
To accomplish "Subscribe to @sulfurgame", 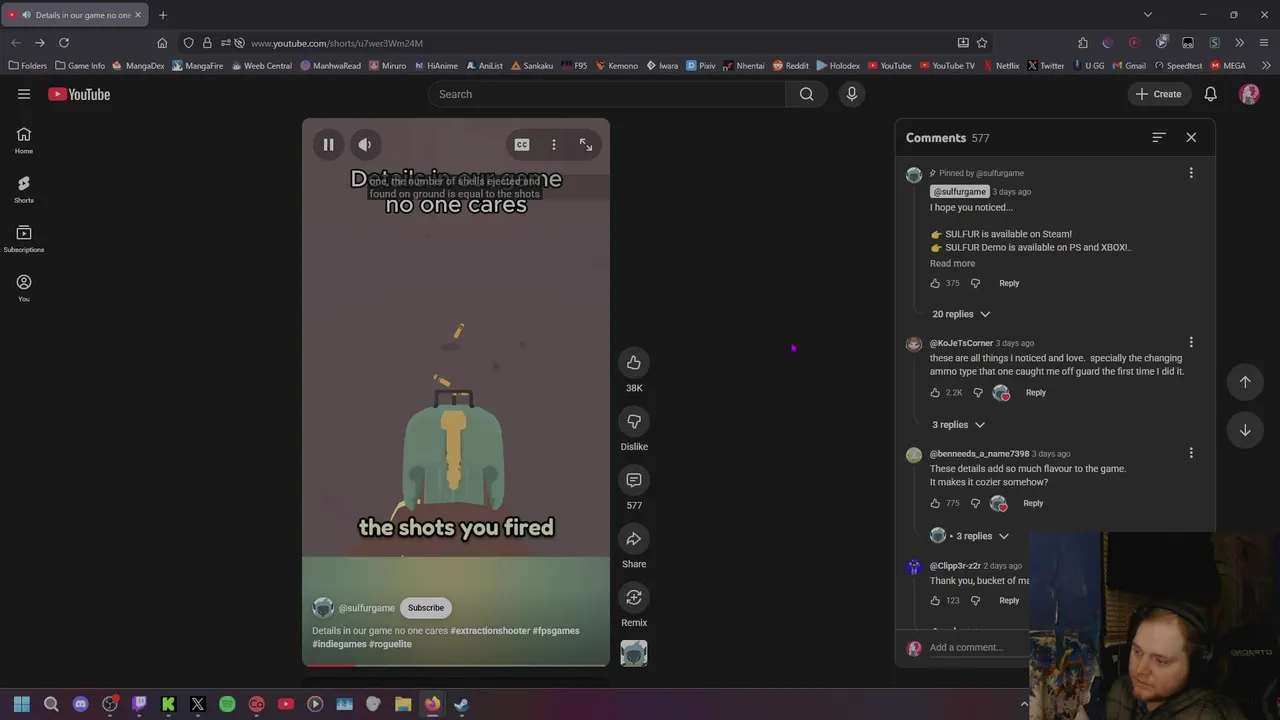I will pyautogui.click(x=426, y=608).
